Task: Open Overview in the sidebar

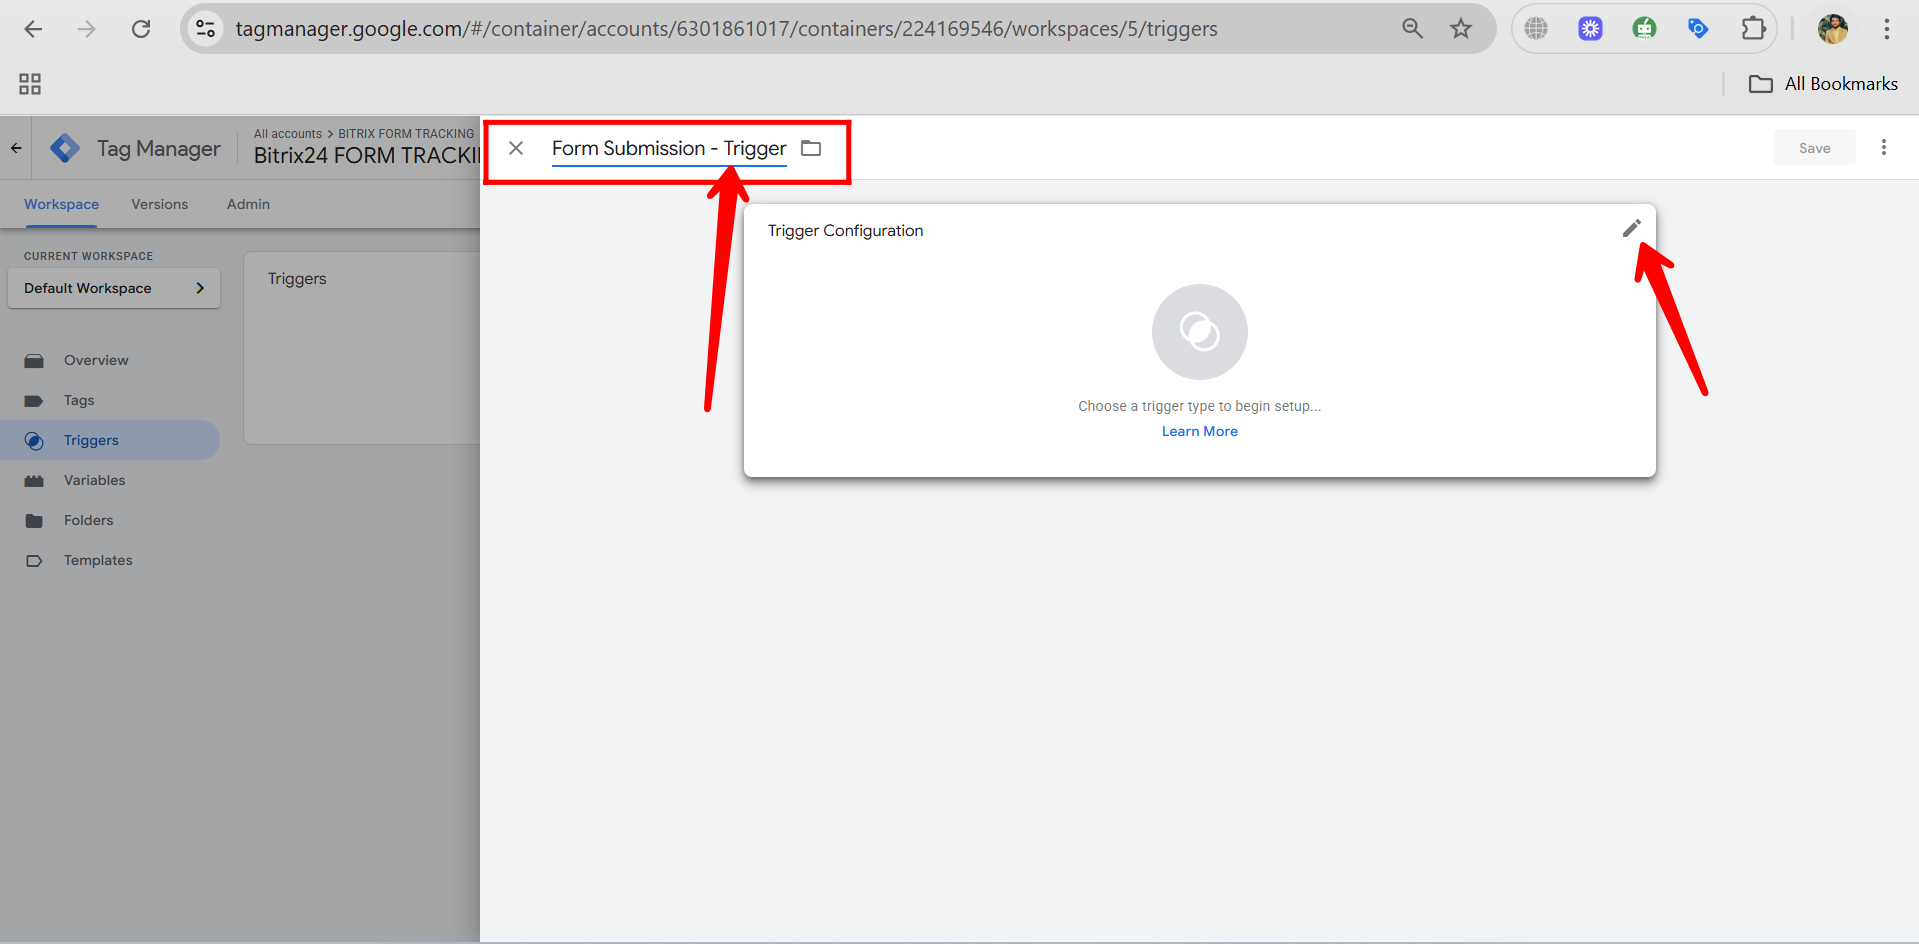Action: (96, 360)
